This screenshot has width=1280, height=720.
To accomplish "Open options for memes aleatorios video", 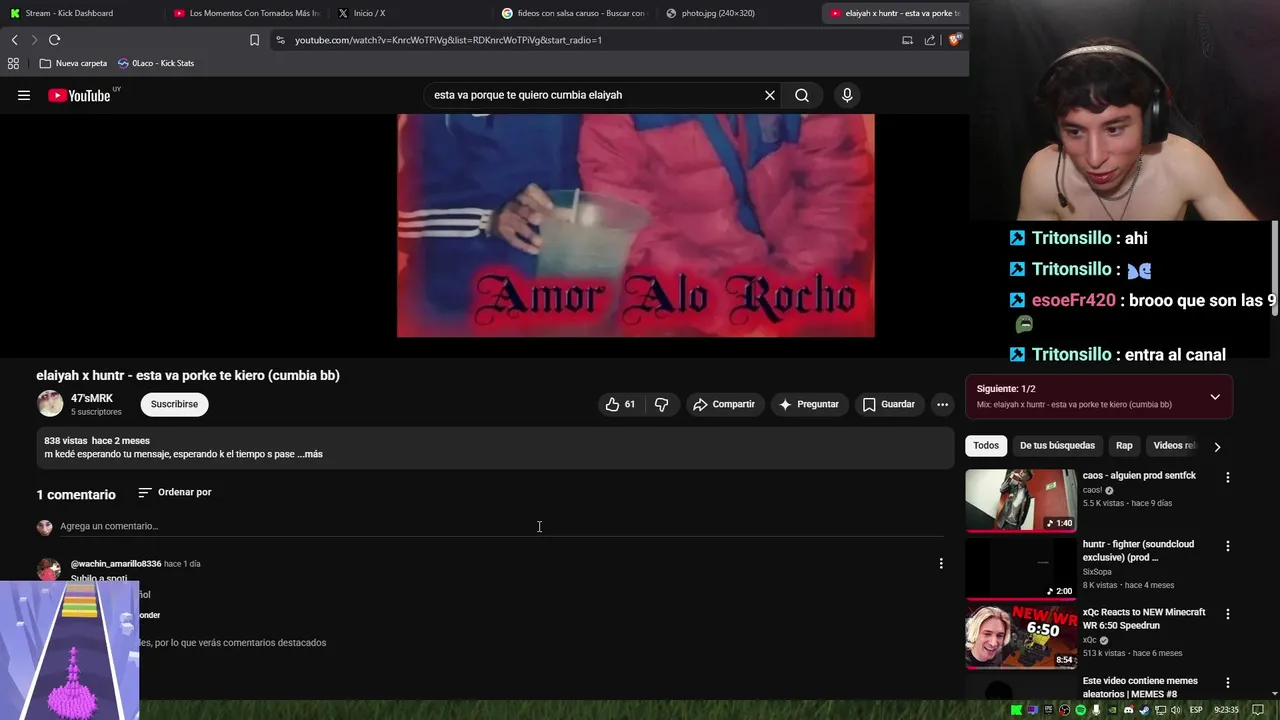I will [1228, 684].
